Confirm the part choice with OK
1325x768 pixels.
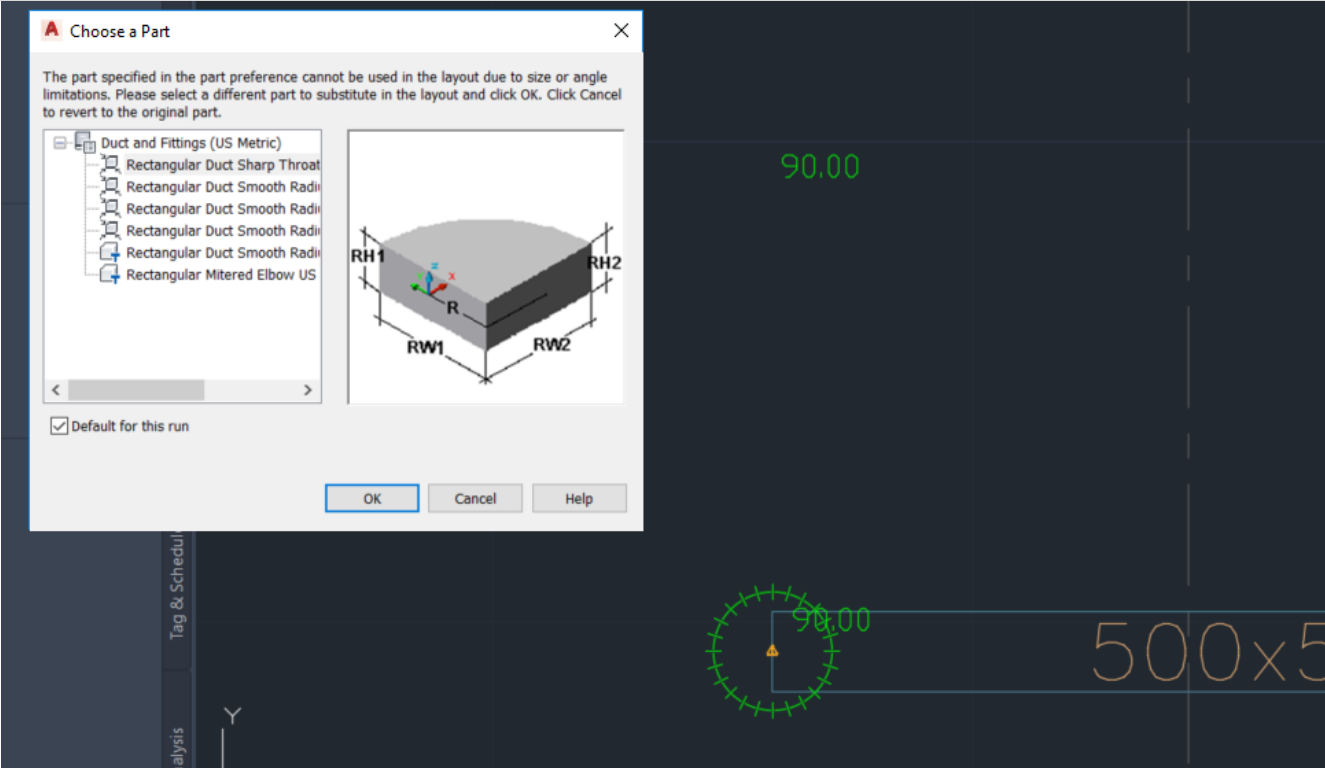371,498
